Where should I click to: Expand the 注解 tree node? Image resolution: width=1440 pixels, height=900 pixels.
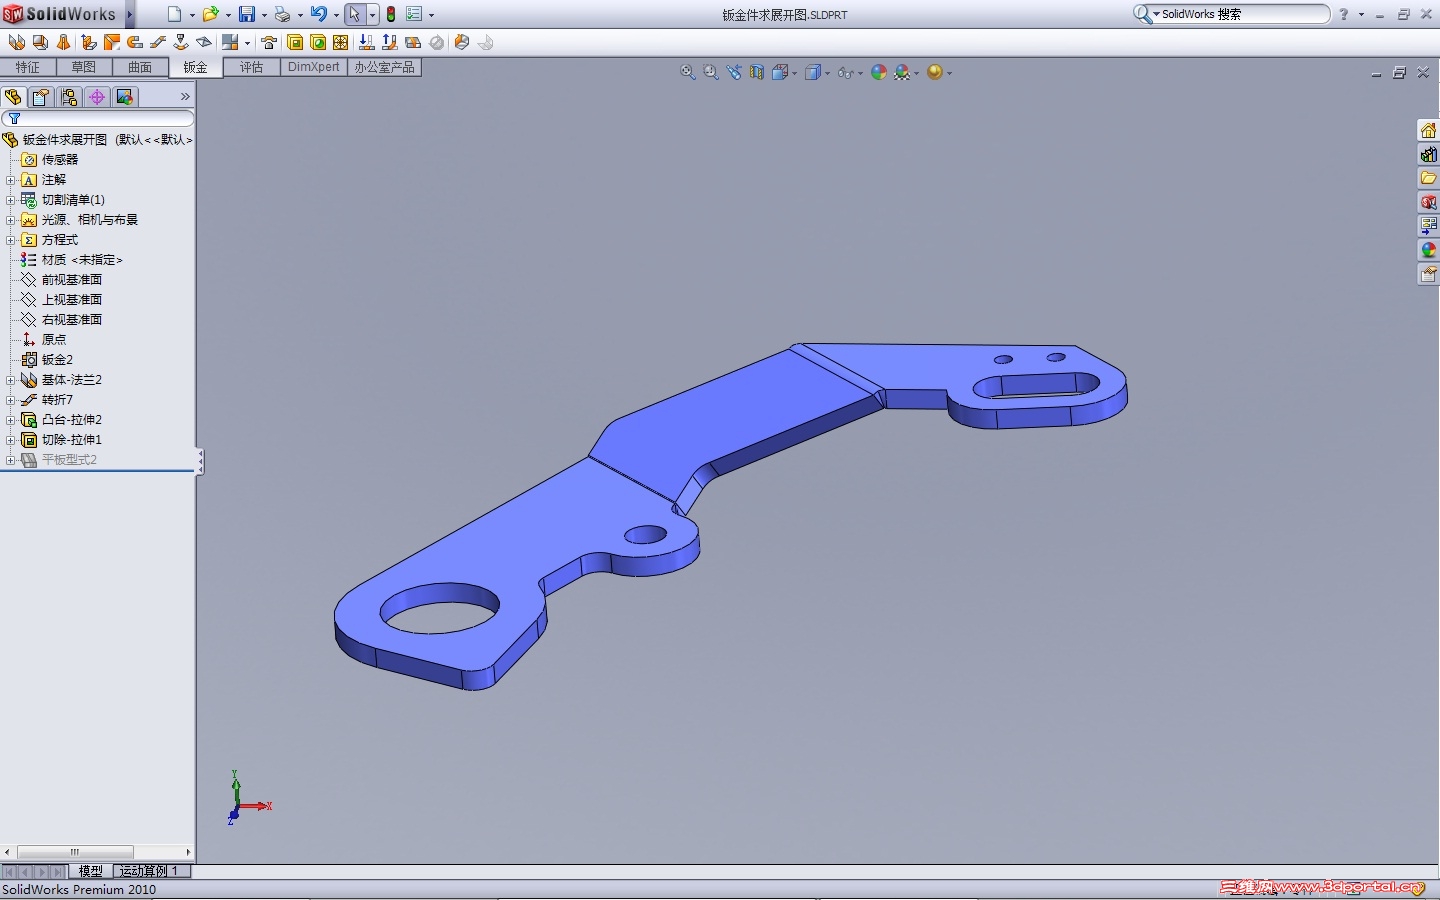10,180
